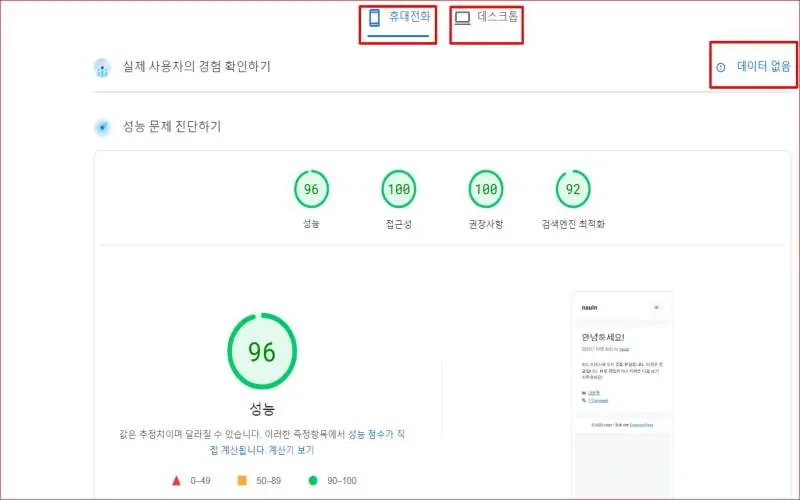Click the mobile phone icon in 휴대전화 tab

(374, 18)
